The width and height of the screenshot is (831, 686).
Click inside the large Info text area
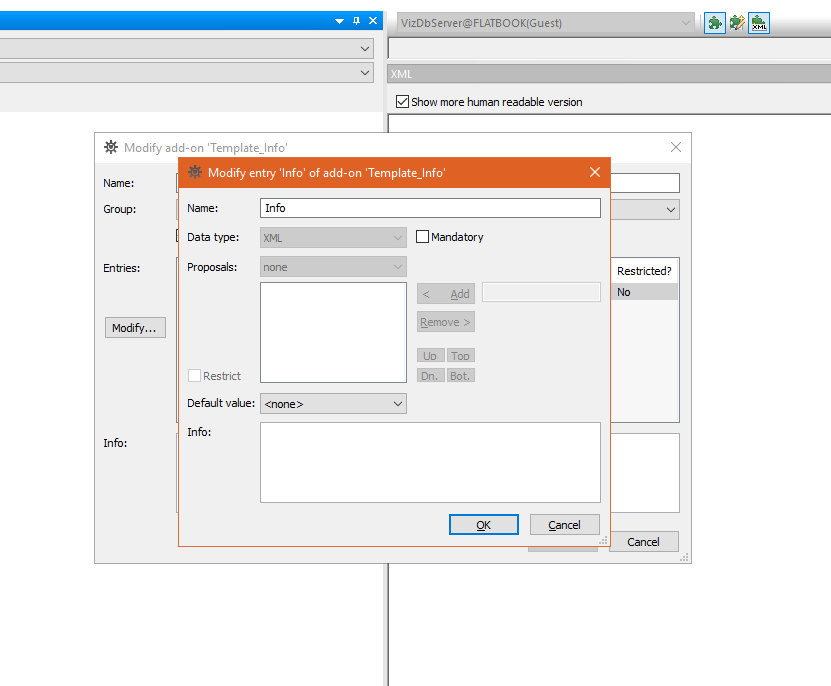[x=430, y=462]
